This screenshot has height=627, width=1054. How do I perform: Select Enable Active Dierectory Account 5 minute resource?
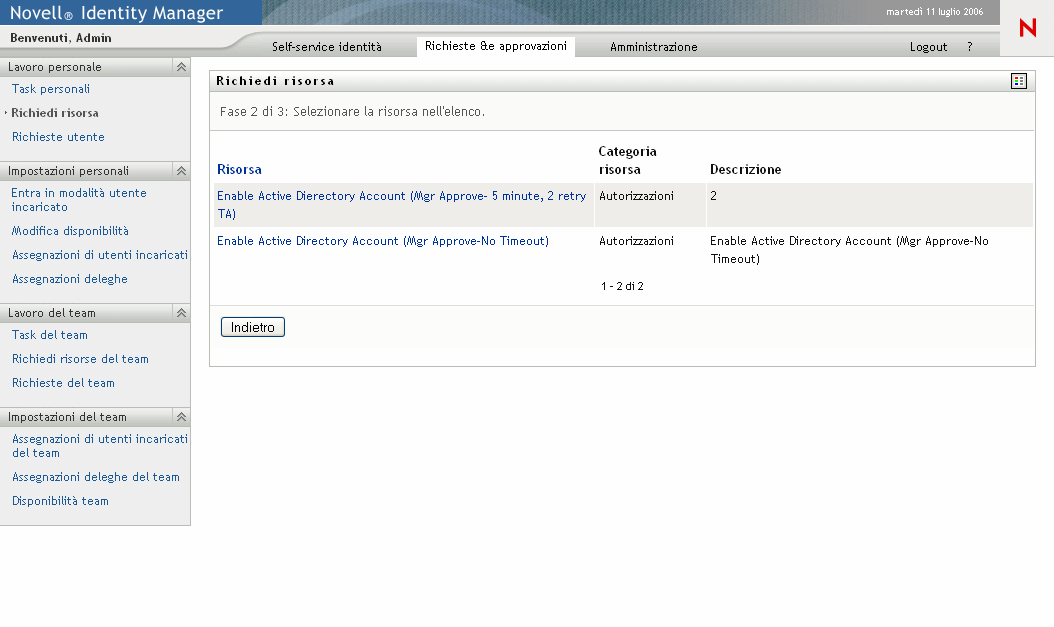point(401,205)
